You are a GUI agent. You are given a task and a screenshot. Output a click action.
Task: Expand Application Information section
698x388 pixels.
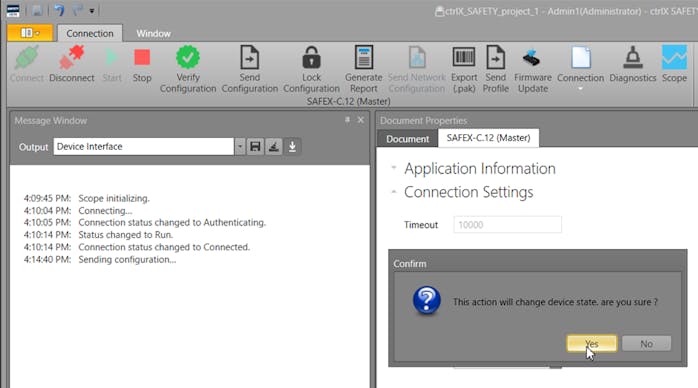394,168
